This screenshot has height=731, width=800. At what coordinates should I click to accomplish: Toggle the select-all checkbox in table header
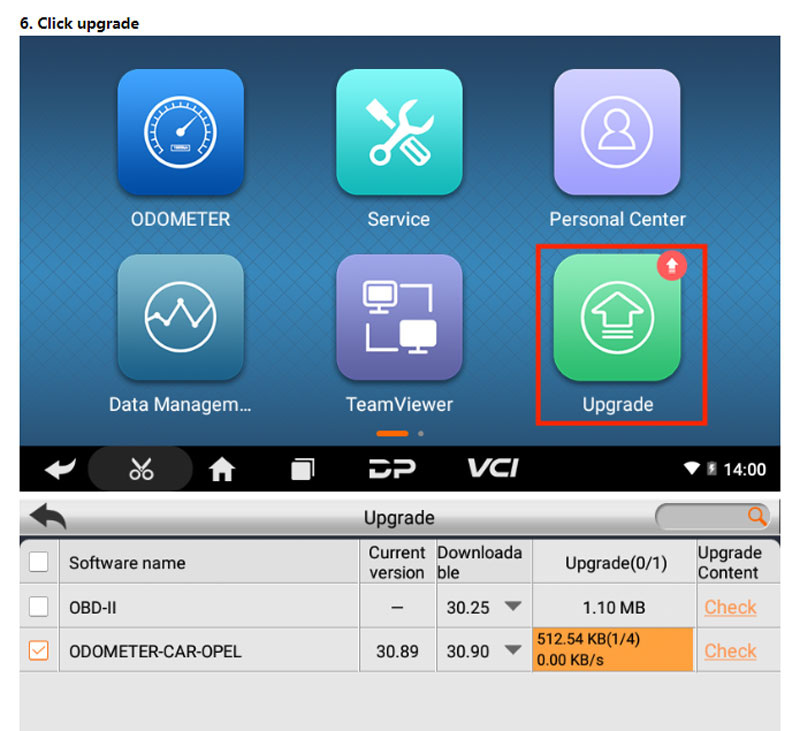(39, 562)
